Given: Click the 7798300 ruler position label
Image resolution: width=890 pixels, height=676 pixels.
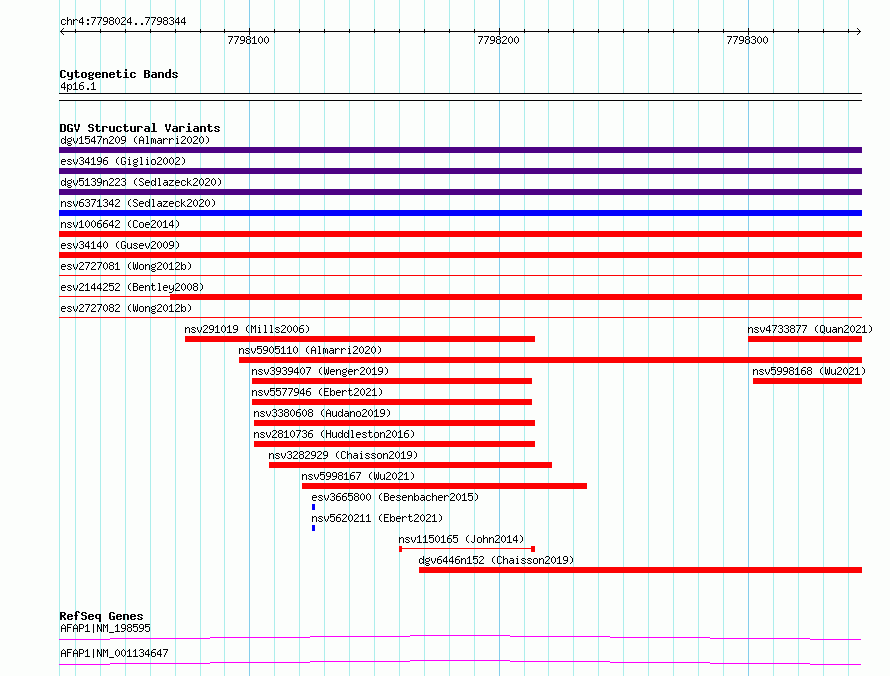Looking at the screenshot, I should tap(748, 40).
